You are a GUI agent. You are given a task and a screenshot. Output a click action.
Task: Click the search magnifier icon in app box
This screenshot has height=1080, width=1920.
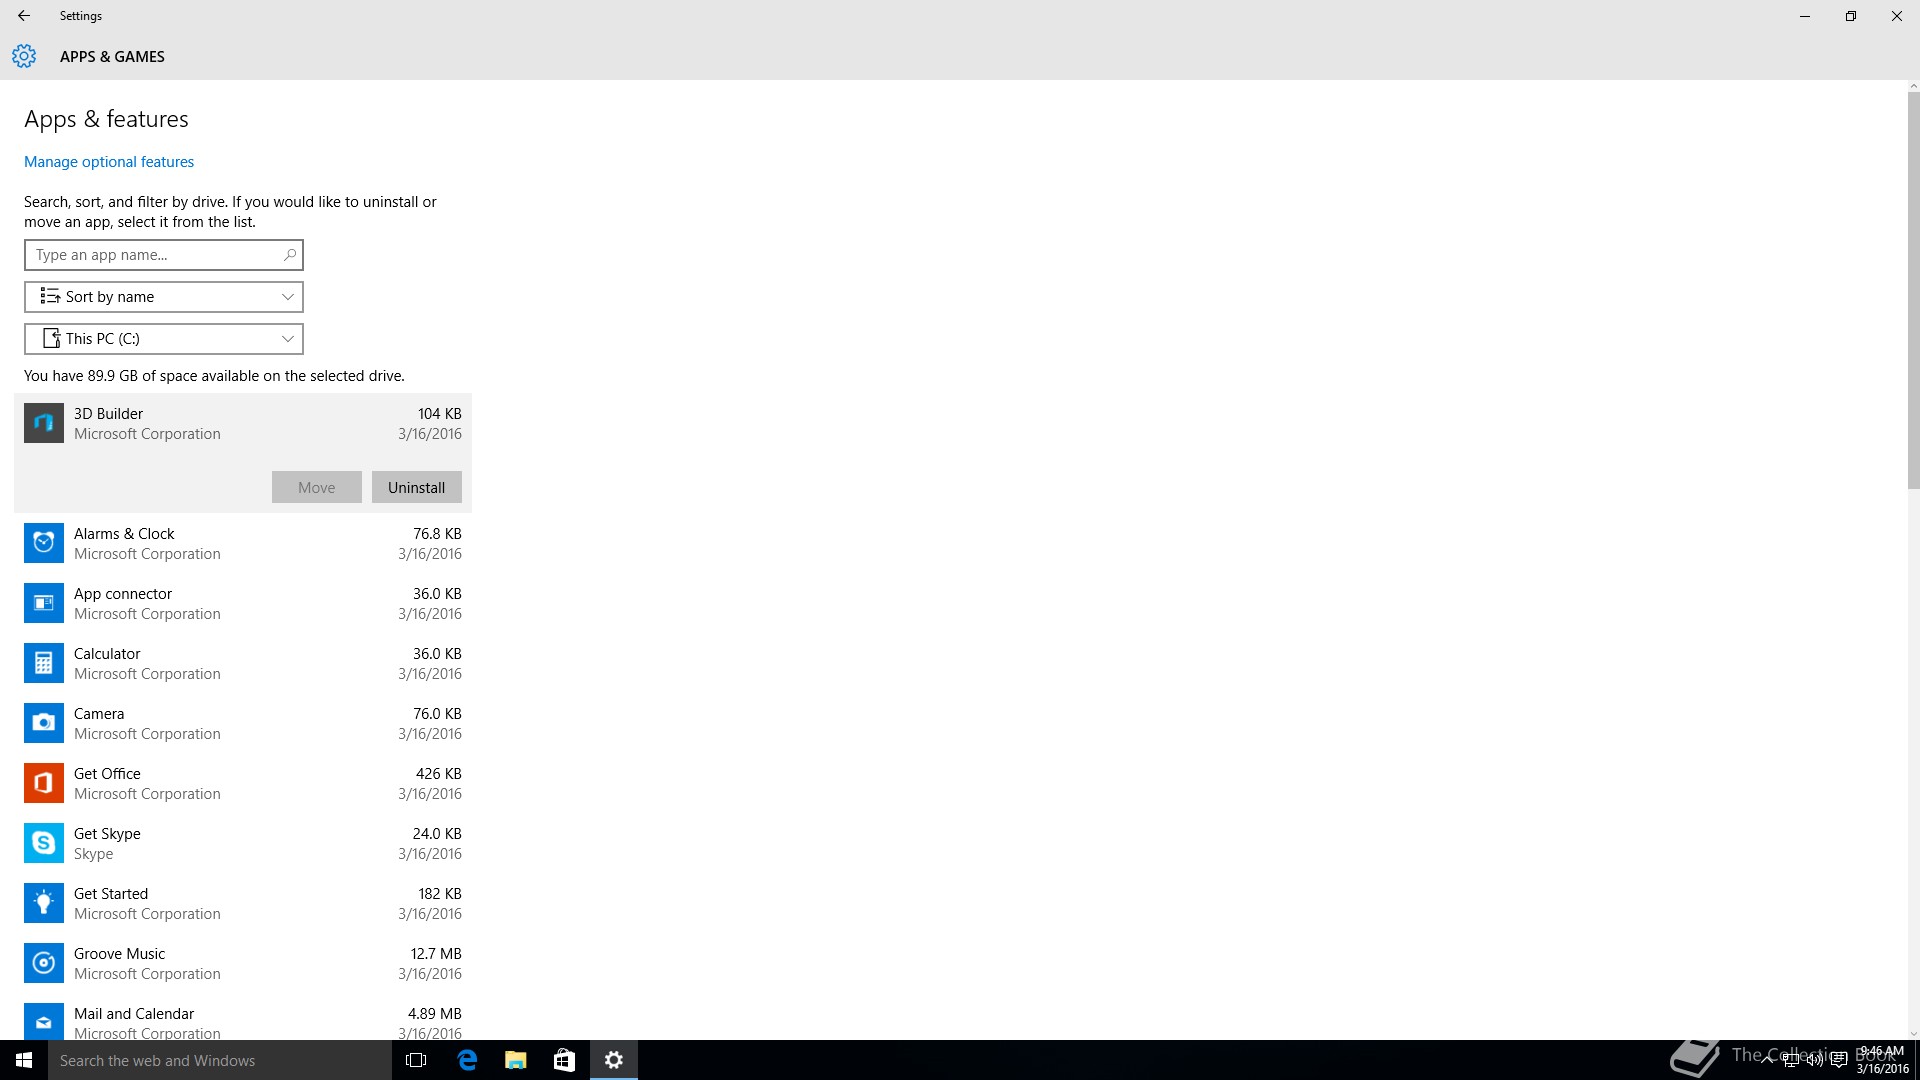click(x=289, y=255)
